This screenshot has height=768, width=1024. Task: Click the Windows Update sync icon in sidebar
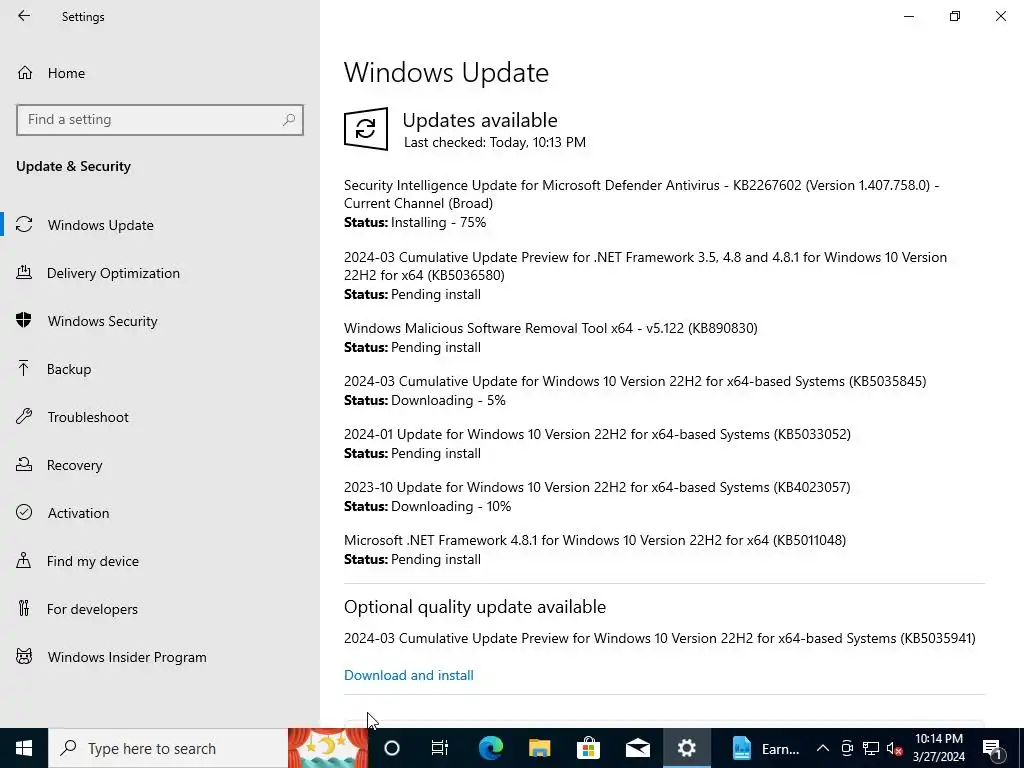tap(24, 225)
